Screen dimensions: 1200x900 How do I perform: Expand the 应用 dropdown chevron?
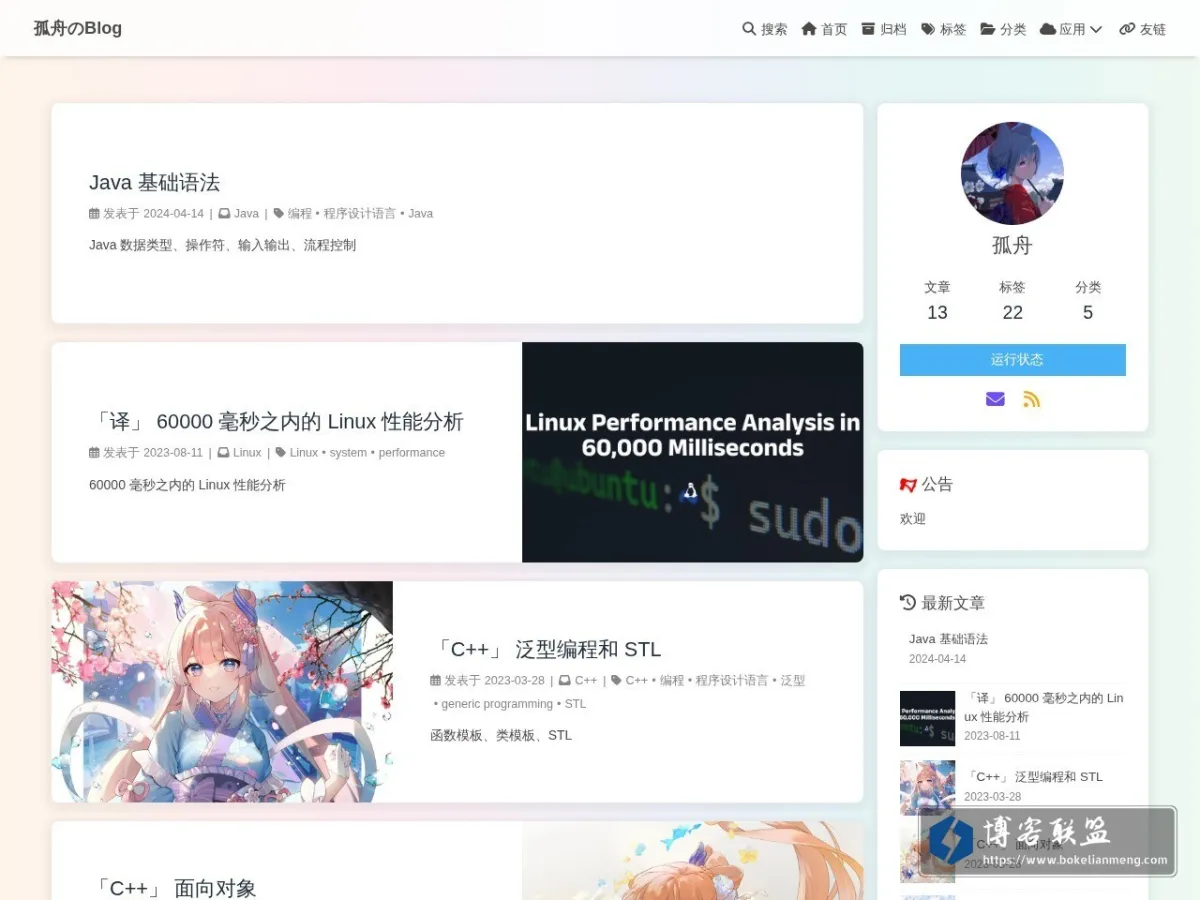[1096, 29]
